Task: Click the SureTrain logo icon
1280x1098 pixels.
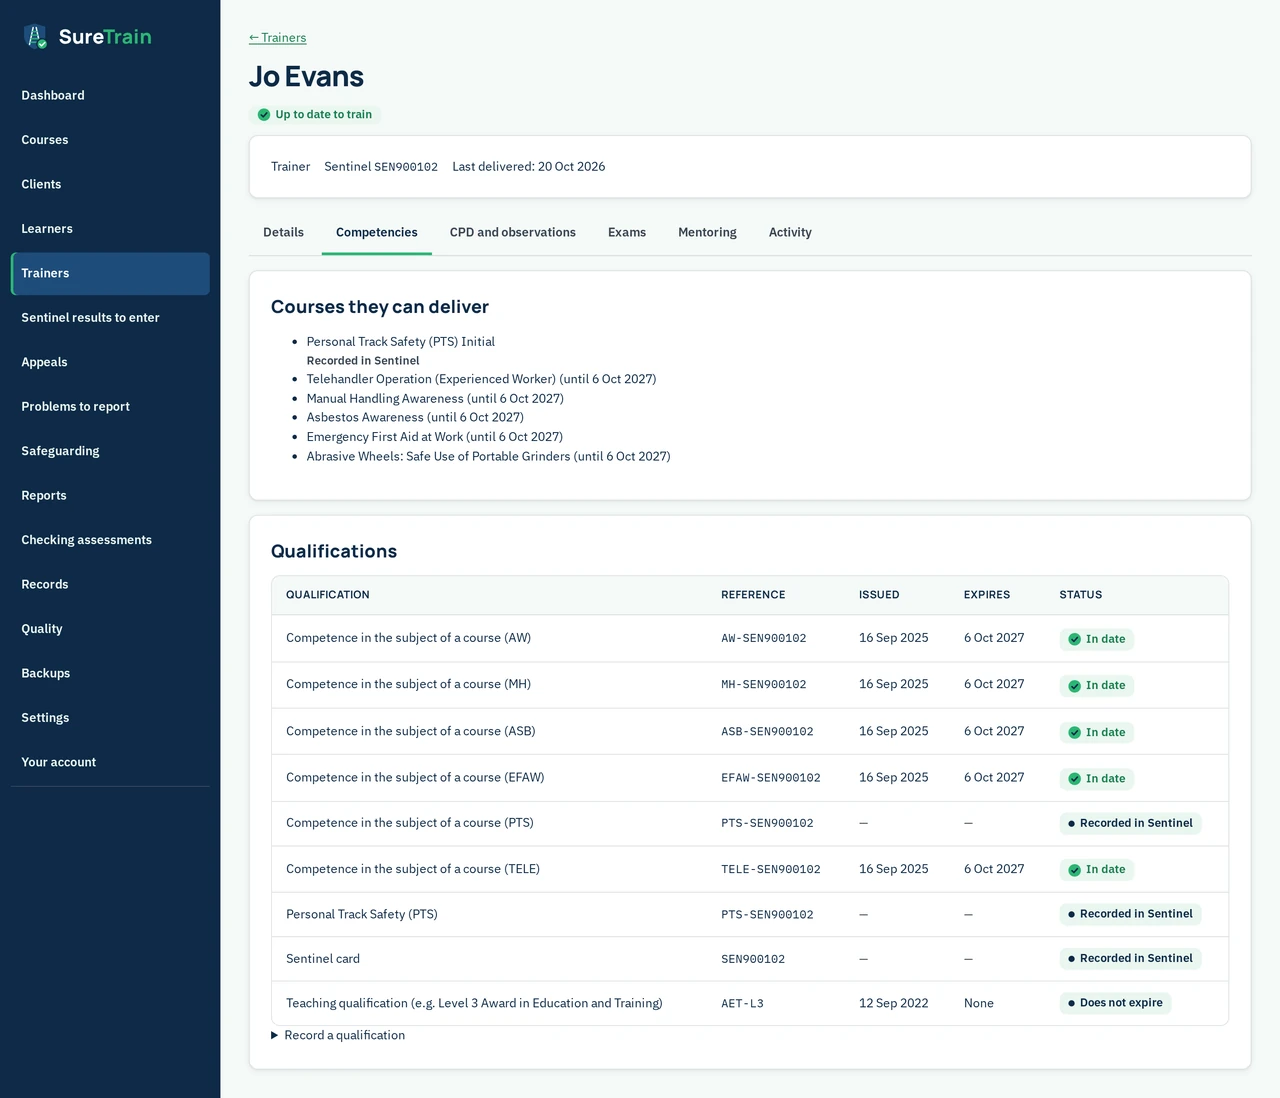Action: click(x=36, y=37)
